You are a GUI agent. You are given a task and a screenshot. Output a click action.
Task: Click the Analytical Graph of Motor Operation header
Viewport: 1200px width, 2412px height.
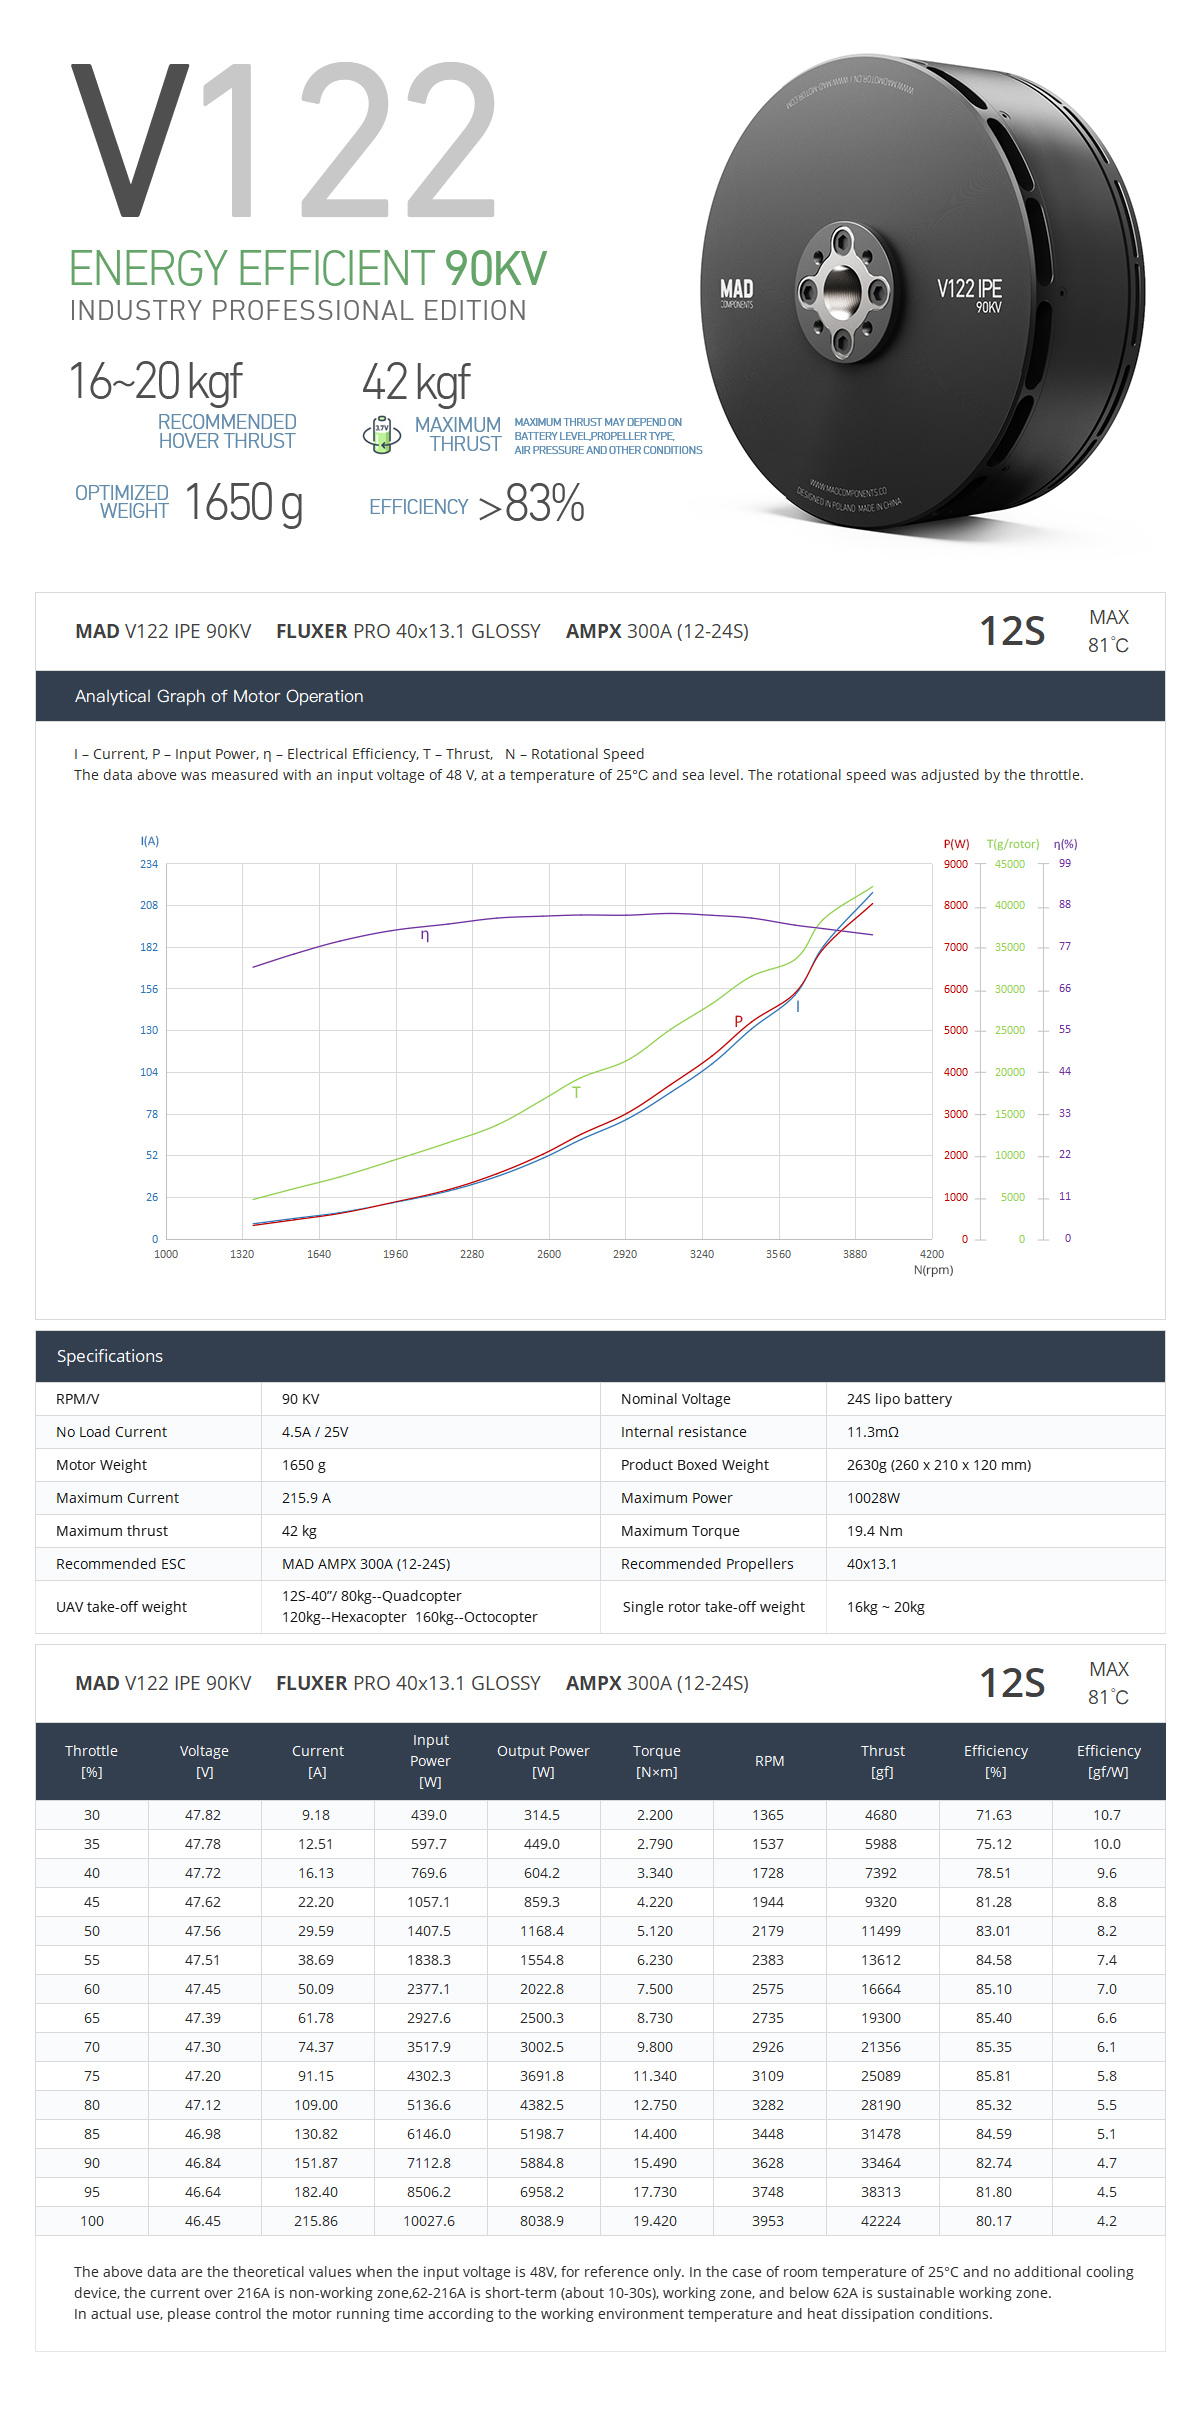click(x=219, y=696)
